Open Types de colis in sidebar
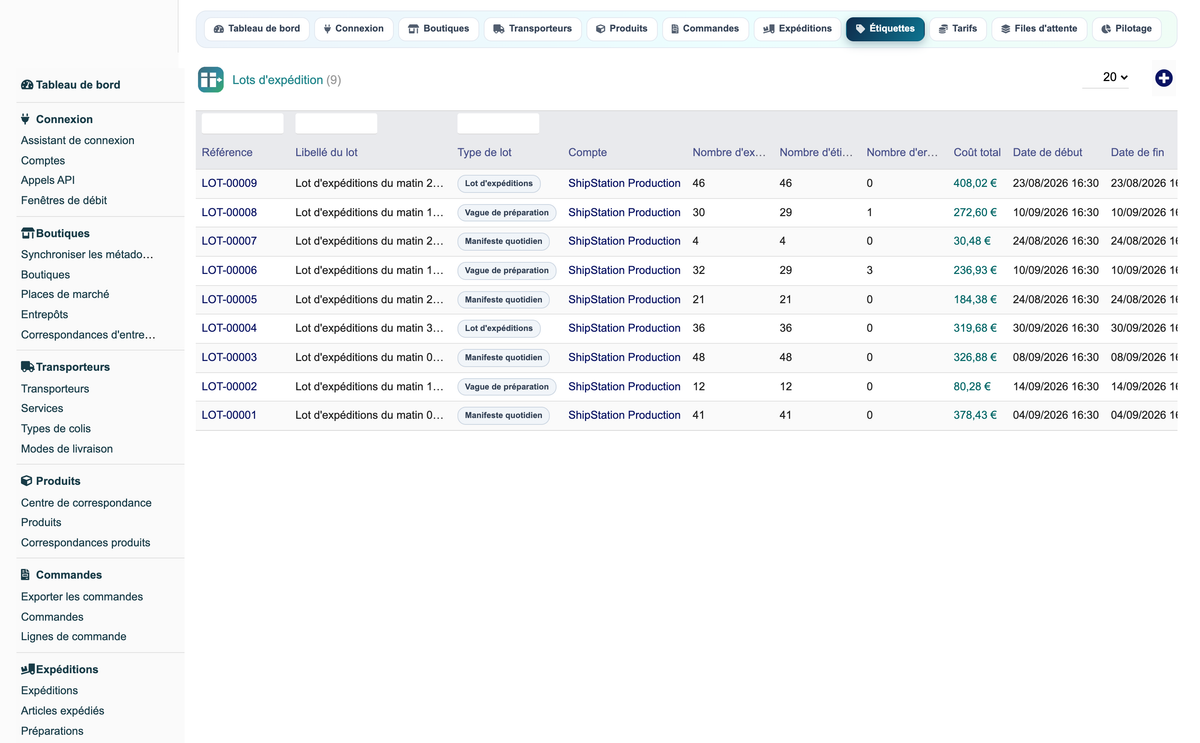This screenshot has height=743, width=1200. [56, 429]
